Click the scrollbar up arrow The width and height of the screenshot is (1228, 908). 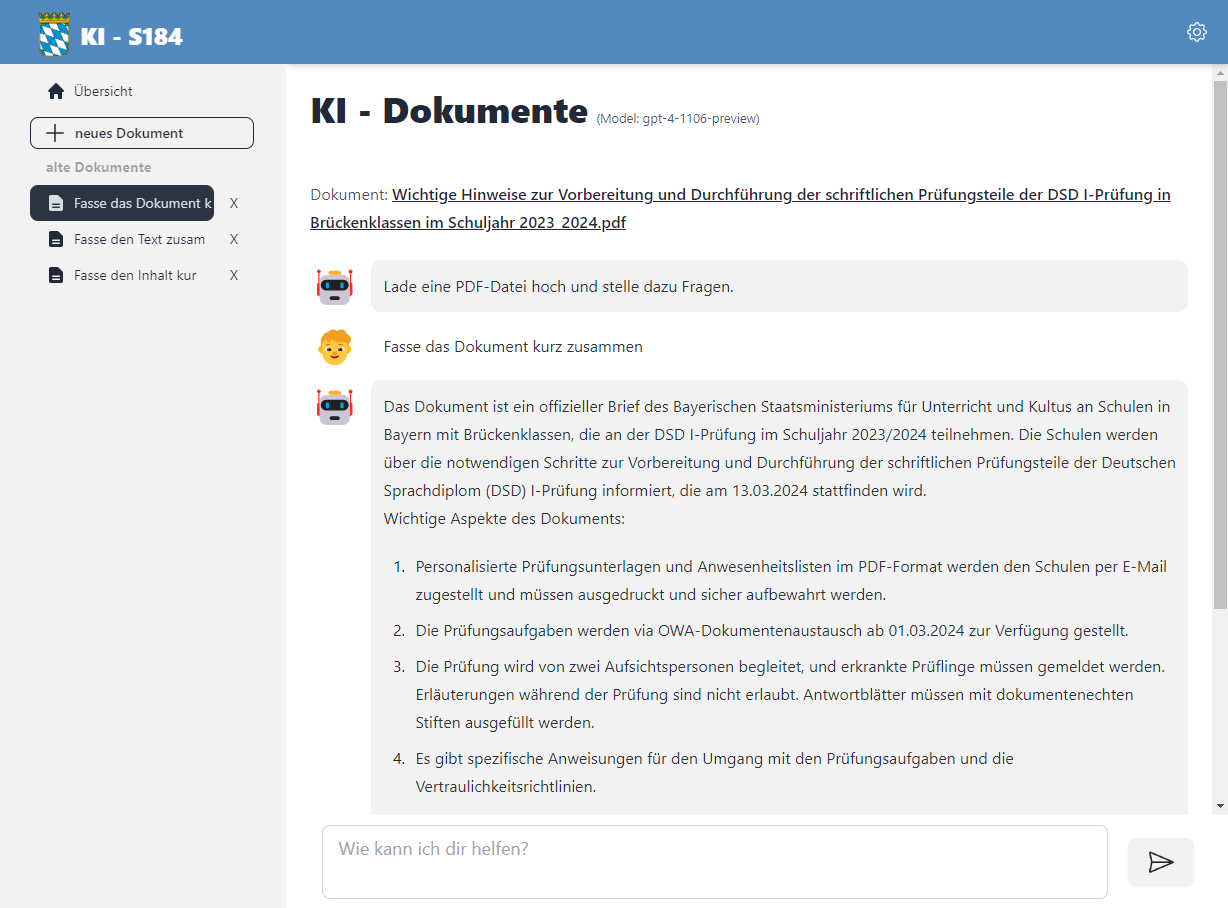coord(1219,73)
